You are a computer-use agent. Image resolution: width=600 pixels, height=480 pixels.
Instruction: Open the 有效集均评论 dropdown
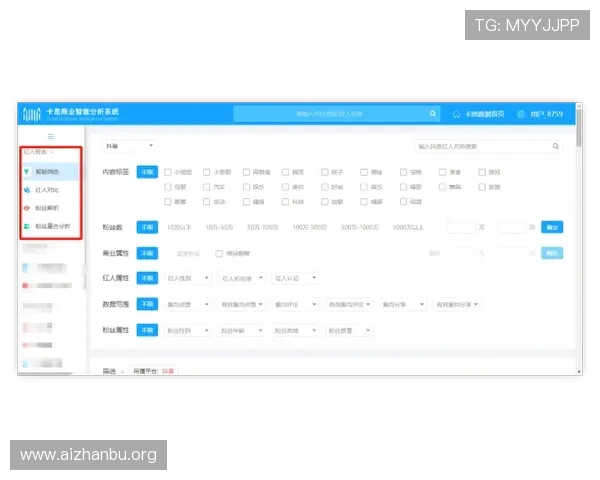click(349, 305)
